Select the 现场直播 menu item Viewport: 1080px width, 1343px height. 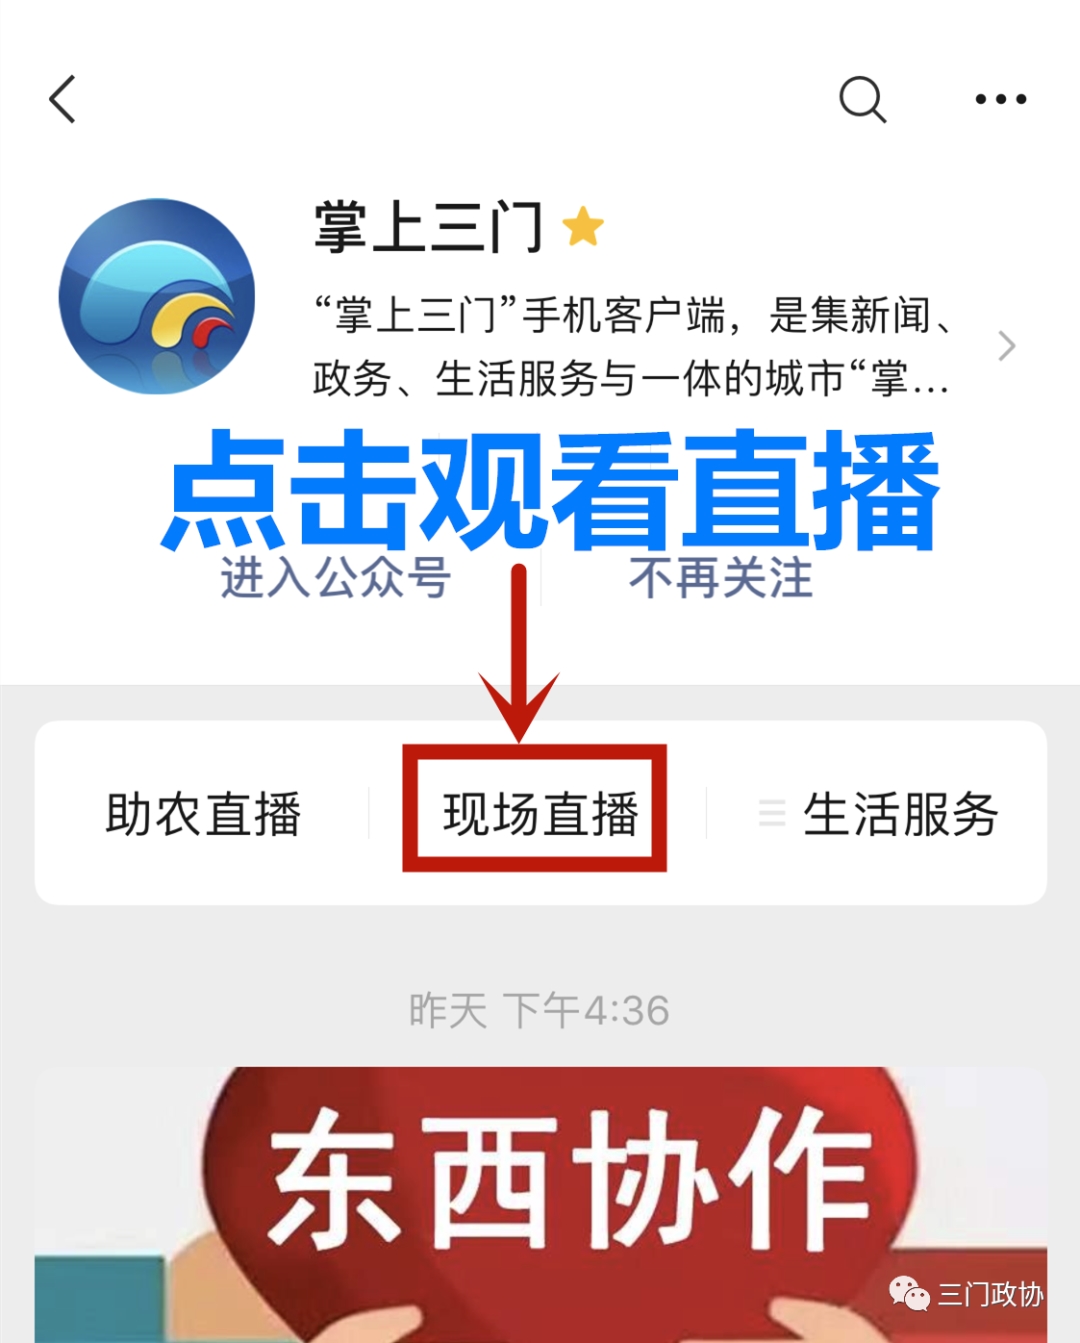(540, 813)
